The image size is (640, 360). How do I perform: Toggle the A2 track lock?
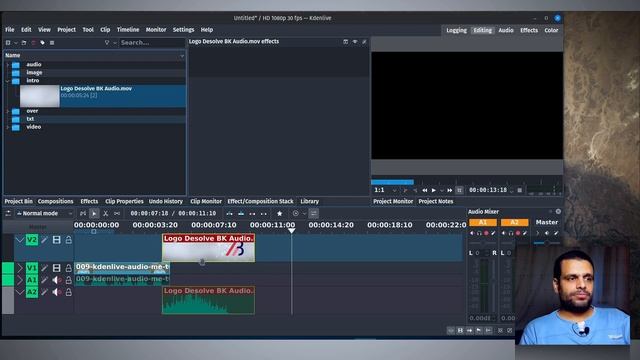(x=69, y=292)
